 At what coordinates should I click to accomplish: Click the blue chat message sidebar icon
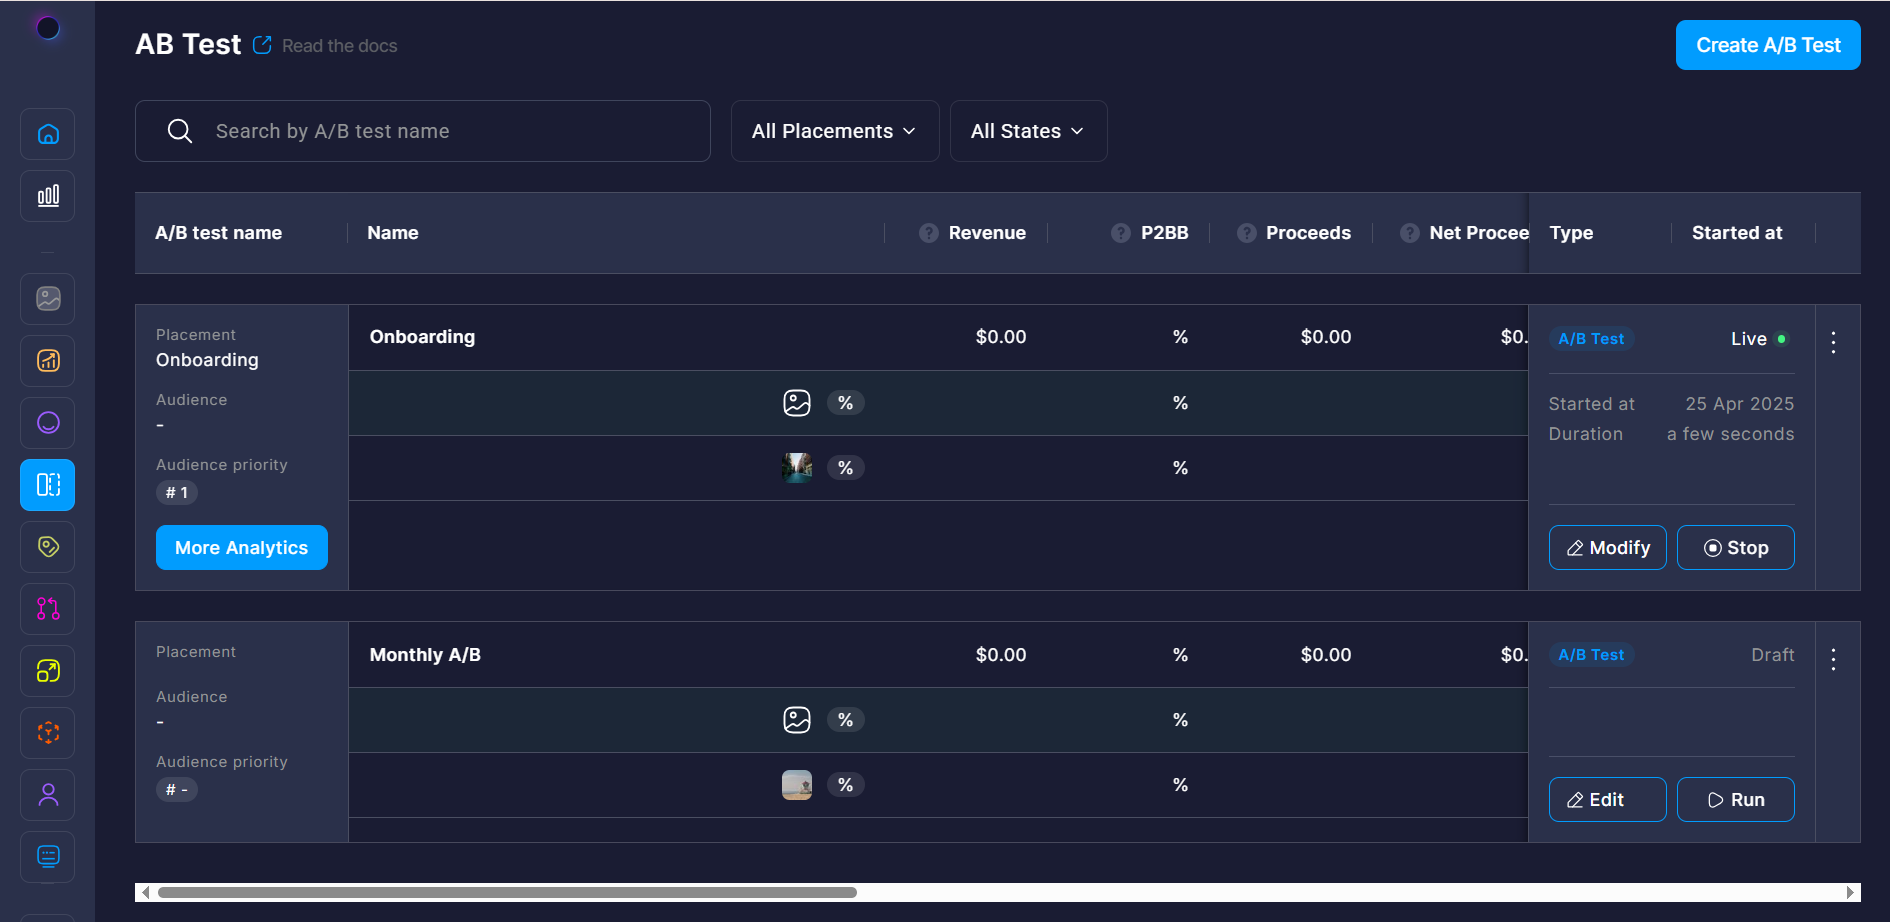coord(48,857)
